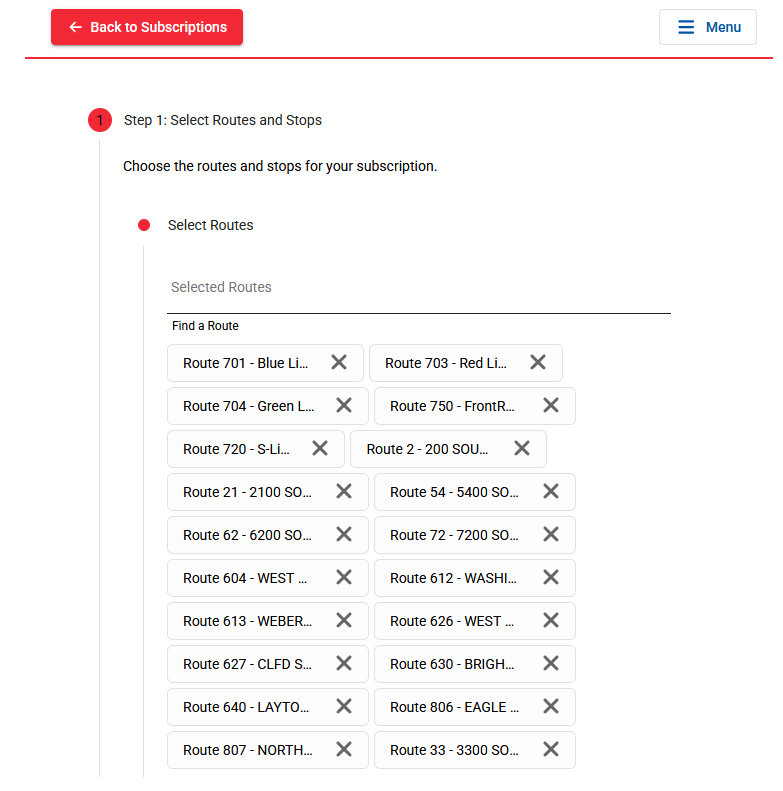Viewport: 783px width, 791px height.
Task: Remove Route 640 - LAYTO chip
Action: 344,706
